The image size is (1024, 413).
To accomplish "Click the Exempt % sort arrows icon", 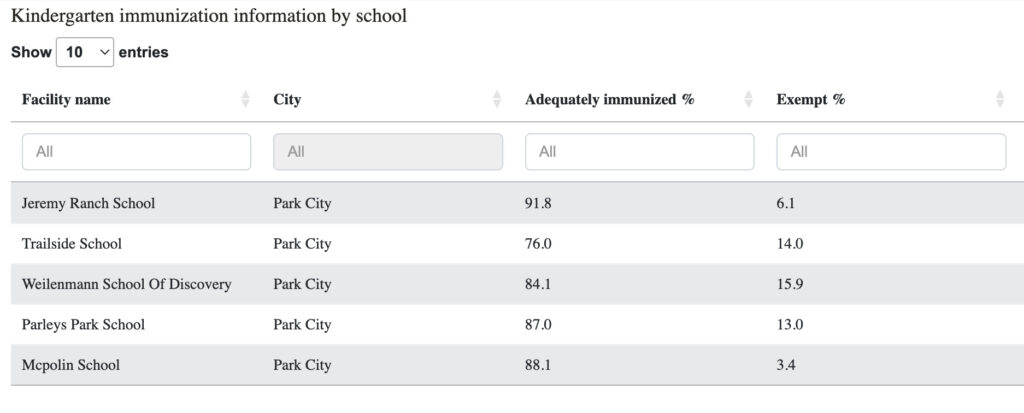I will click(x=1000, y=99).
